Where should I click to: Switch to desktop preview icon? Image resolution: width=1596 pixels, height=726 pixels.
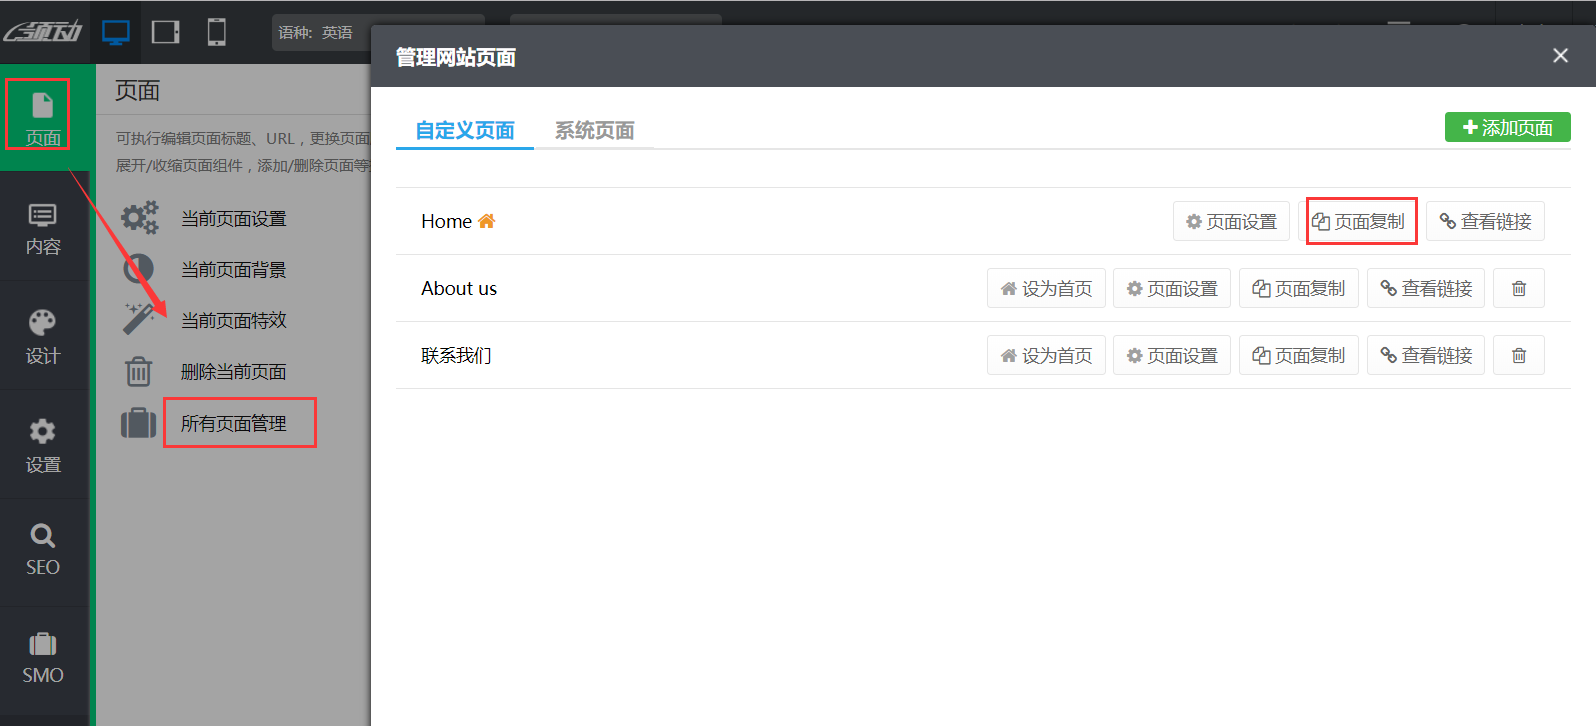(116, 33)
